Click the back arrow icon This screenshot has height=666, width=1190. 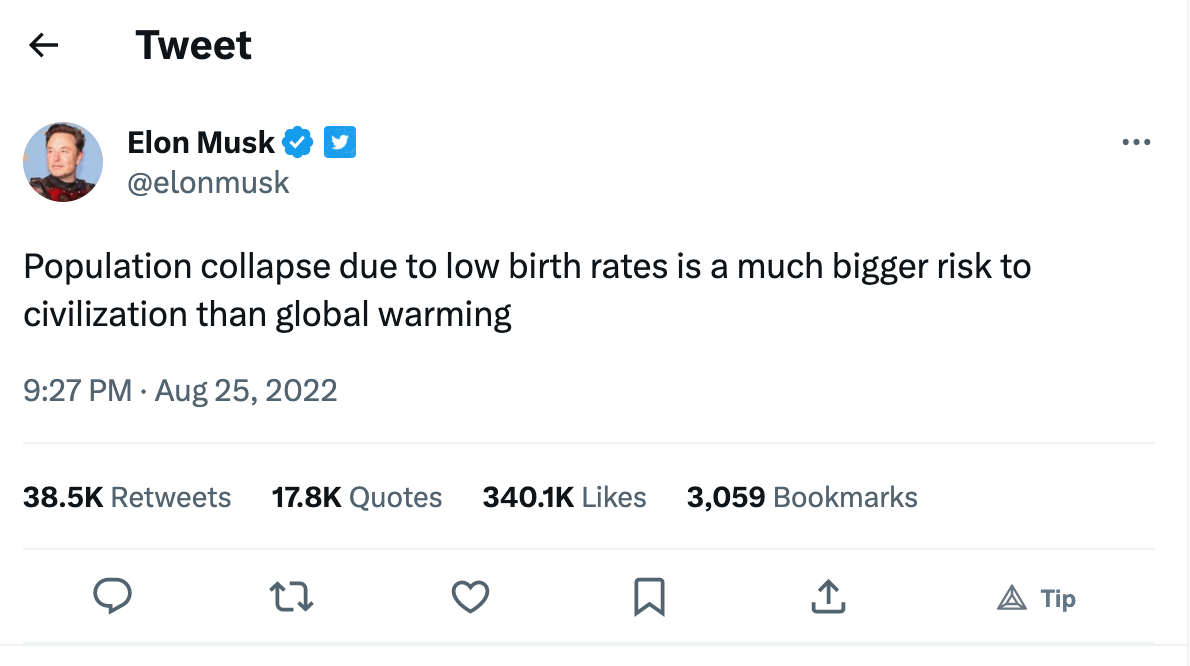(44, 45)
